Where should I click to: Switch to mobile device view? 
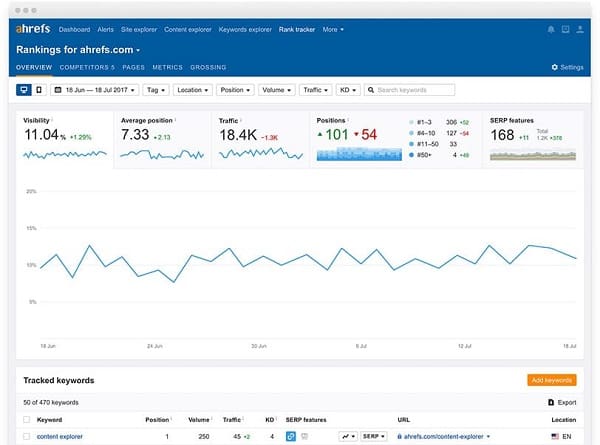pos(39,90)
